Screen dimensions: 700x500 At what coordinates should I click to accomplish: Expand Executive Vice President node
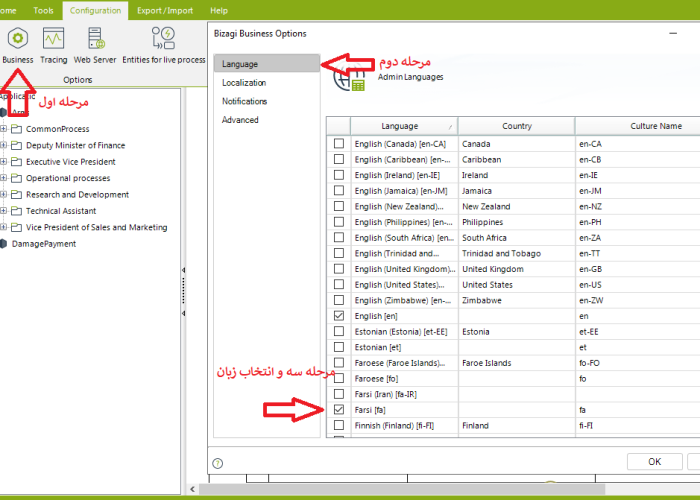click(4, 162)
